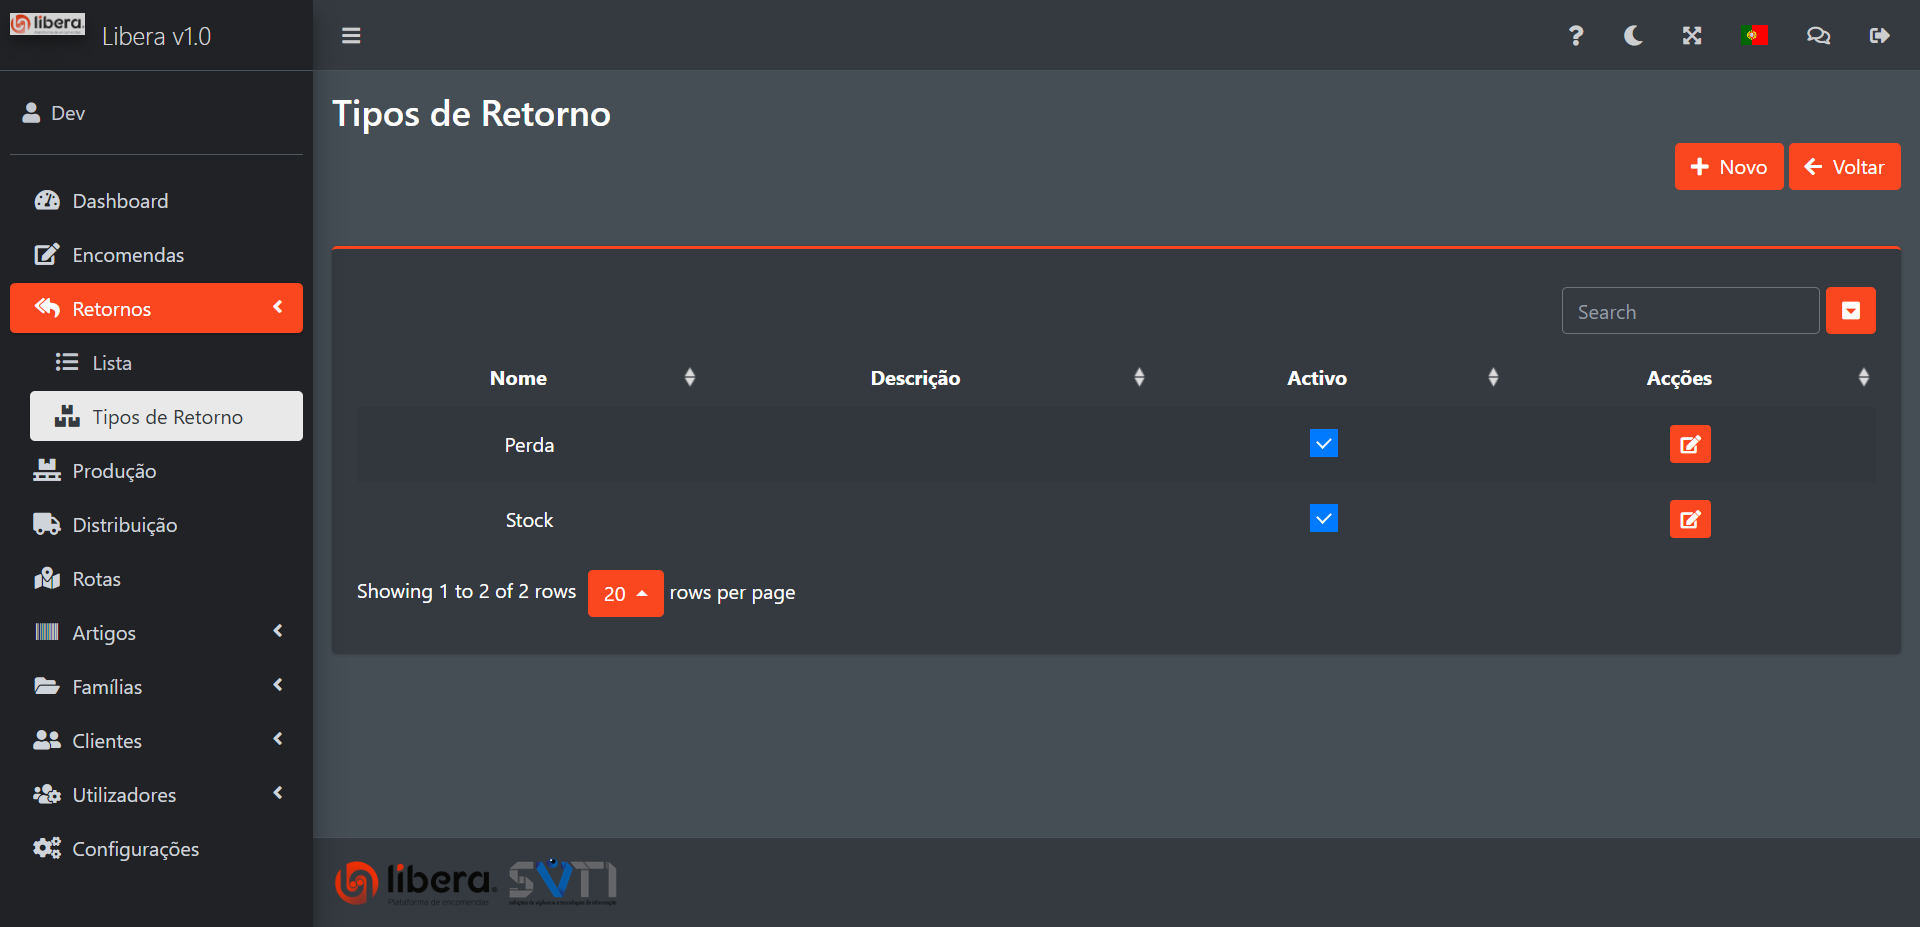The height and width of the screenshot is (927, 1920).
Task: Open the rows per page dropdown showing 20
Action: [x=625, y=593]
